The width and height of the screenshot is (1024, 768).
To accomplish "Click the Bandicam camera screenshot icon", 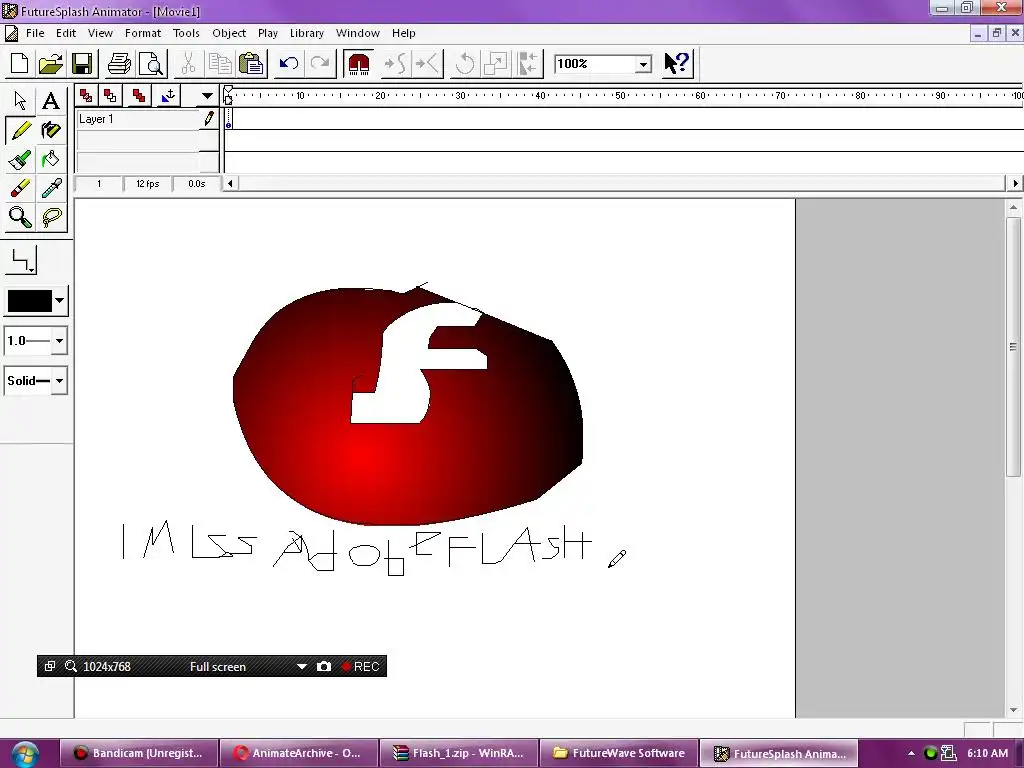I will pyautogui.click(x=324, y=667).
